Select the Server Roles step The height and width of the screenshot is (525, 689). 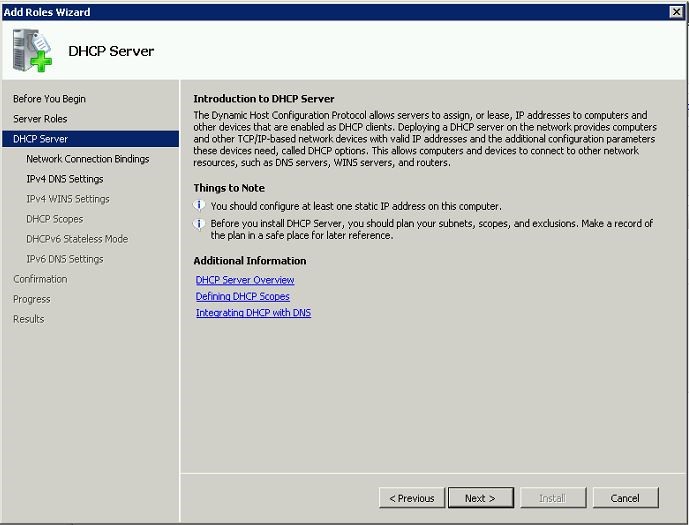[x=40, y=119]
